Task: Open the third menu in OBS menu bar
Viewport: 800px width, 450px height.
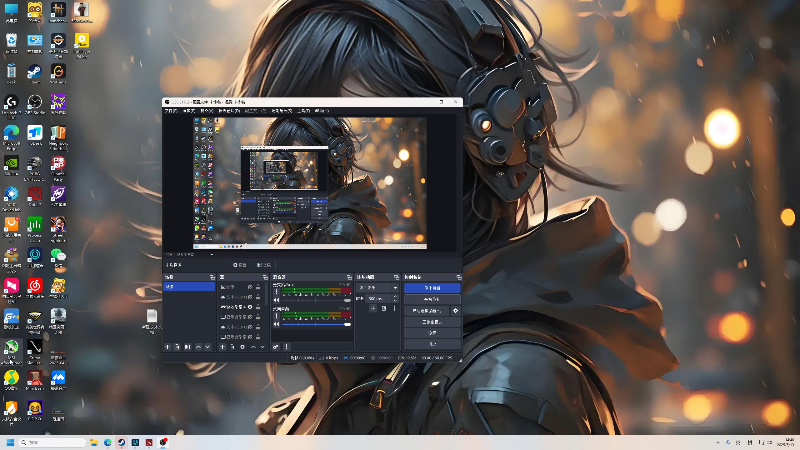Action: 207,111
